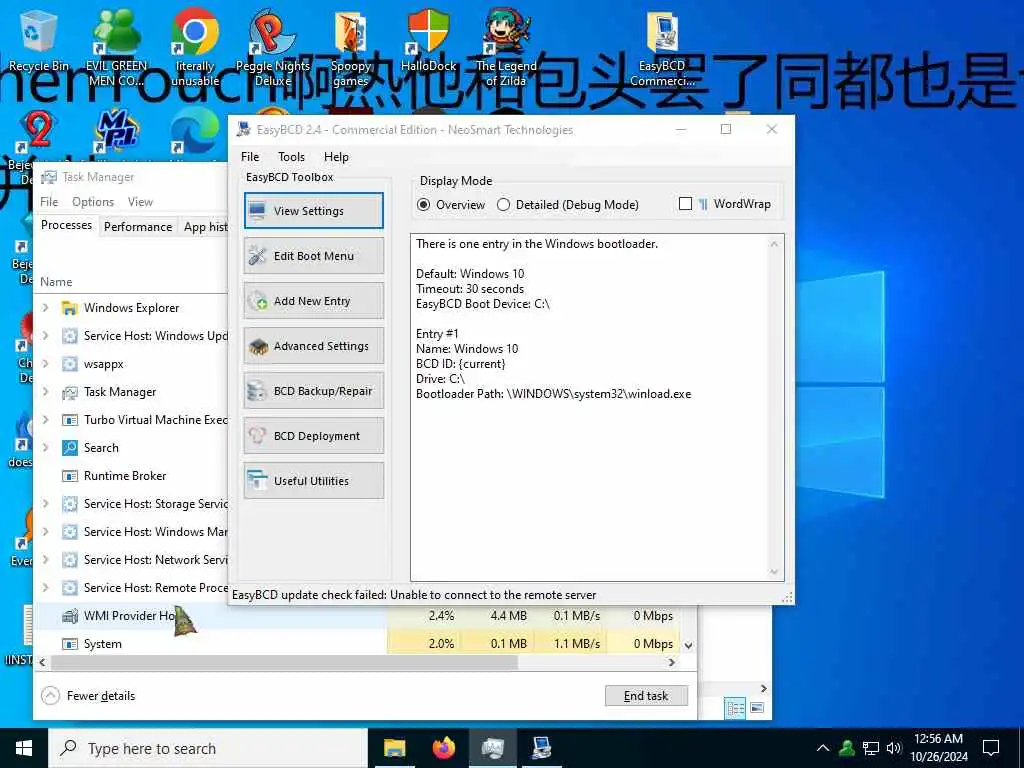Screen dimensions: 1024x768
Task: Select the Runtime Broker process
Action: click(131, 475)
